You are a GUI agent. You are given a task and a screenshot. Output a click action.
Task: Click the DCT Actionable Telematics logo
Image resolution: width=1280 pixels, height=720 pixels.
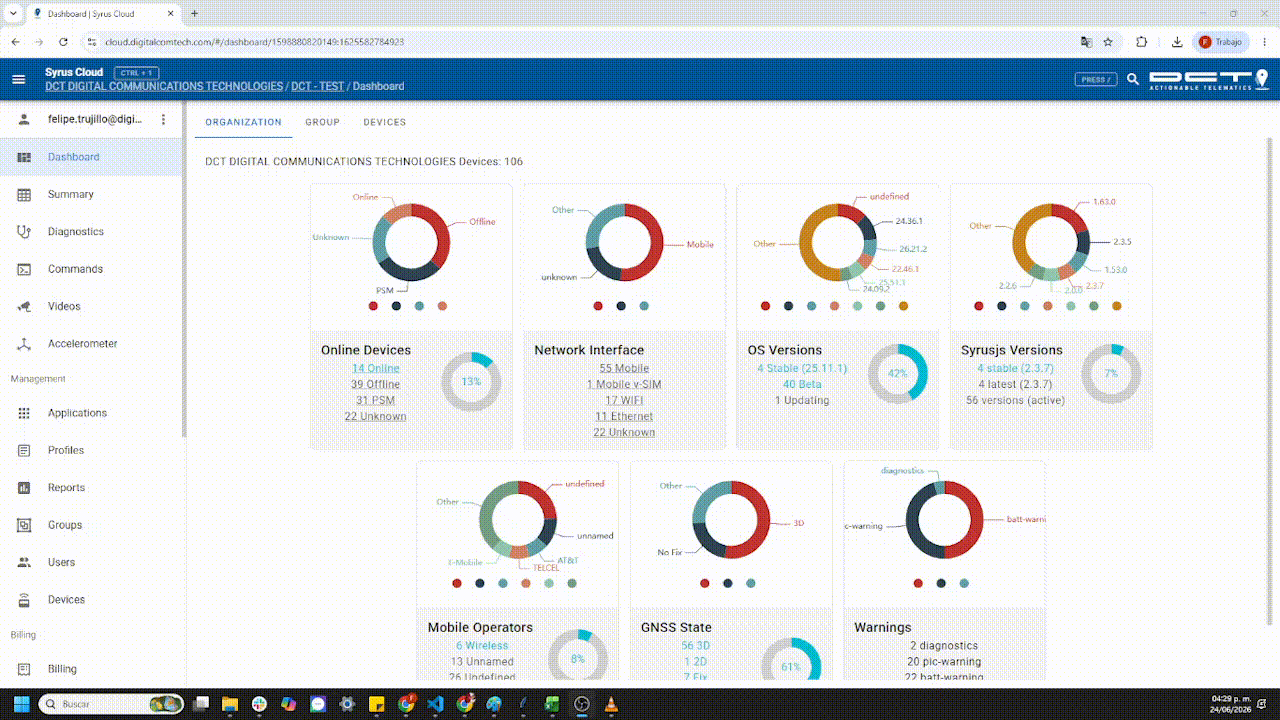(1208, 79)
